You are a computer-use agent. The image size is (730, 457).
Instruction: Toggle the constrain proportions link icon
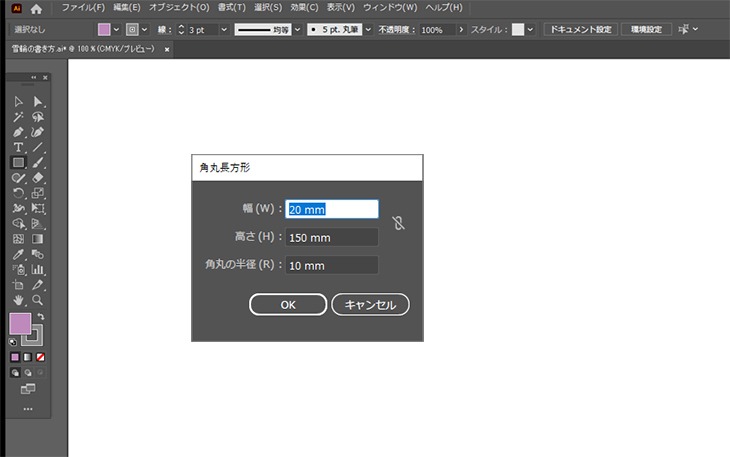[398, 223]
